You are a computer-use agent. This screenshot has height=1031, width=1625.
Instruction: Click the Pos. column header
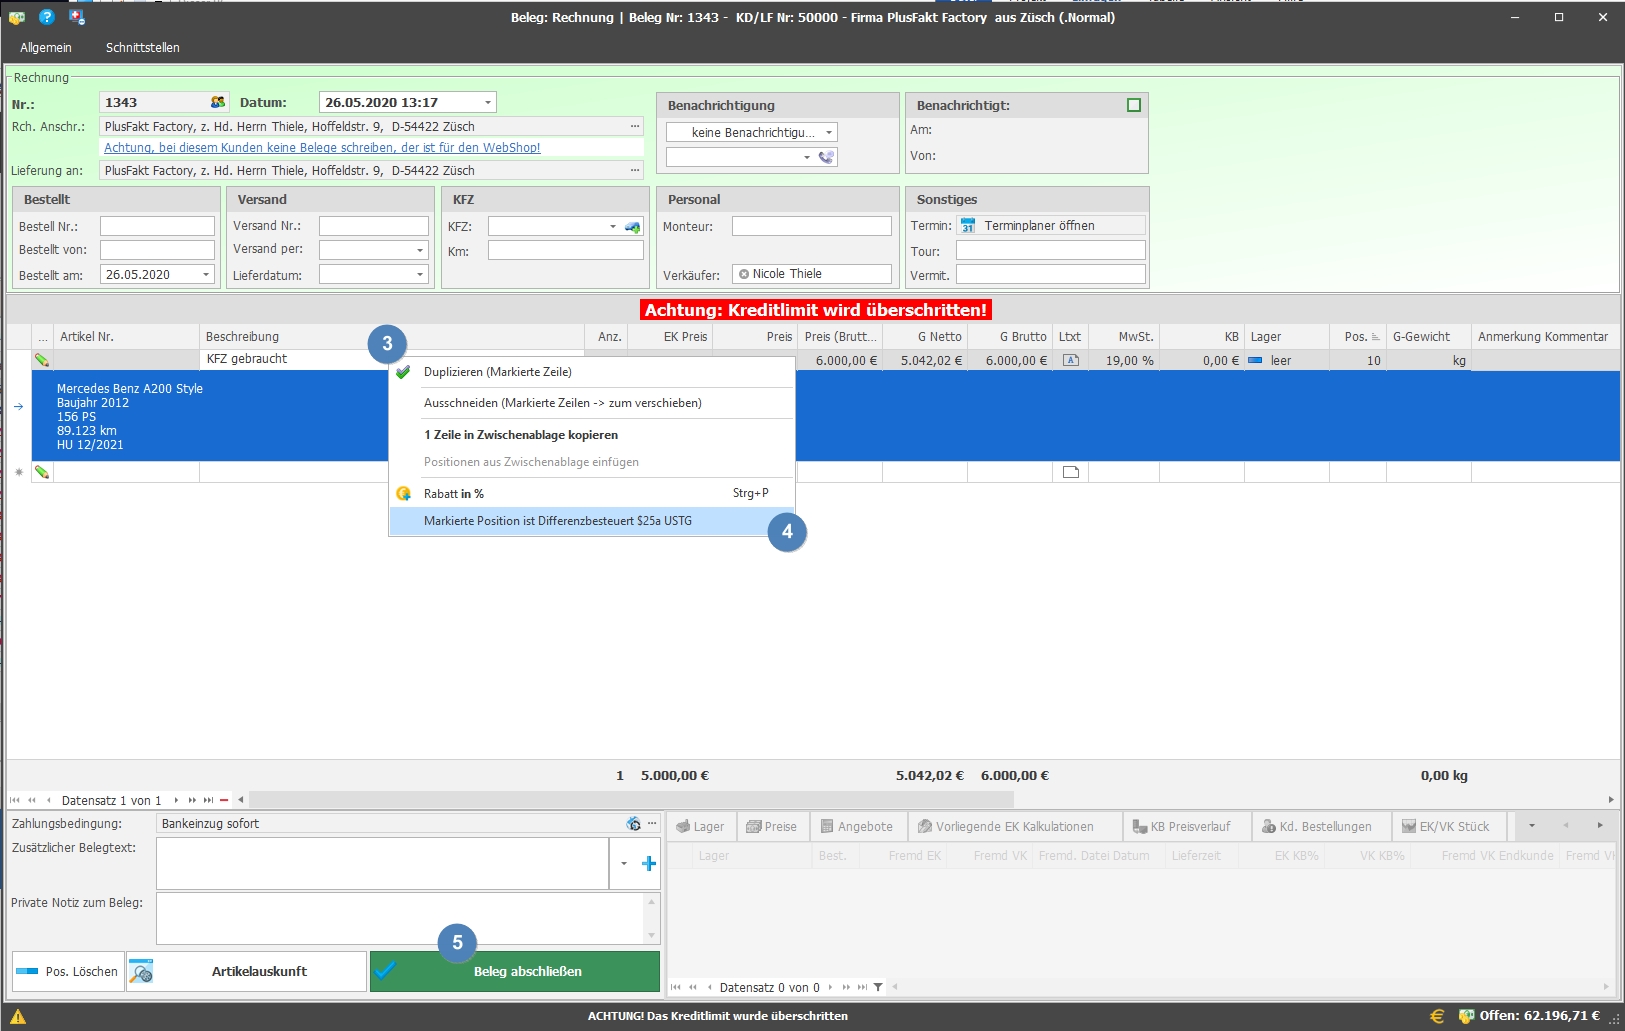pos(1357,337)
